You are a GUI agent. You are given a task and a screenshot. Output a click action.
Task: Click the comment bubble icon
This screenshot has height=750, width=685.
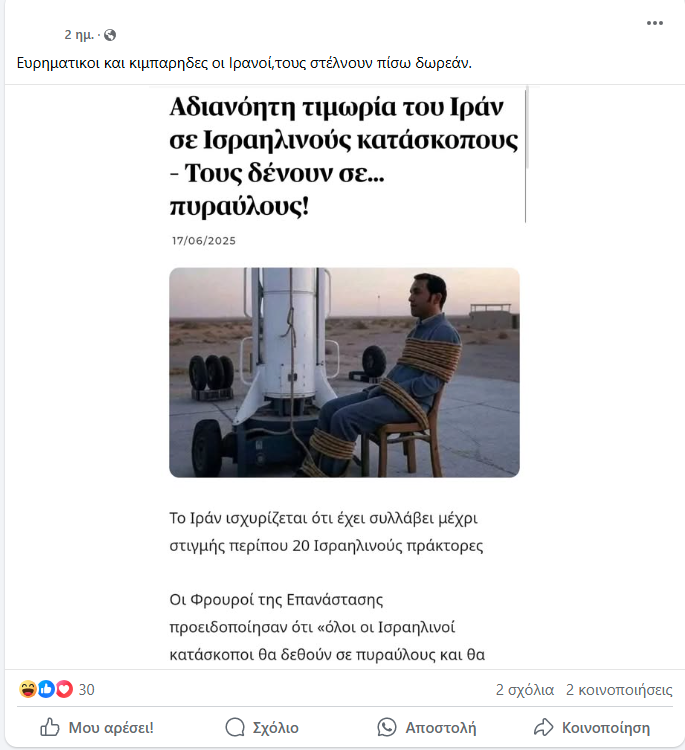[235, 727]
